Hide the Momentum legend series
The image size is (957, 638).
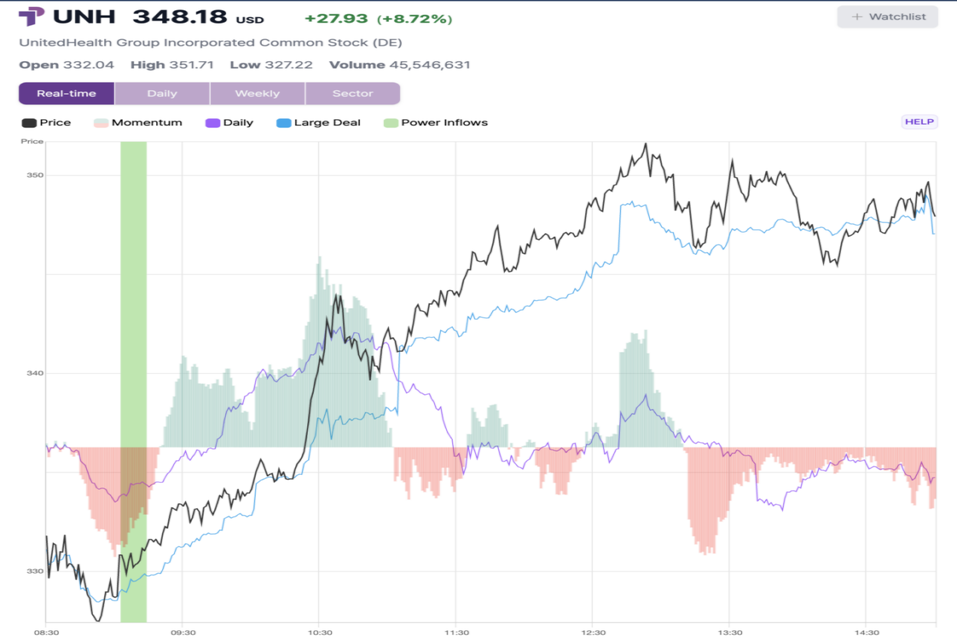[x=138, y=123]
